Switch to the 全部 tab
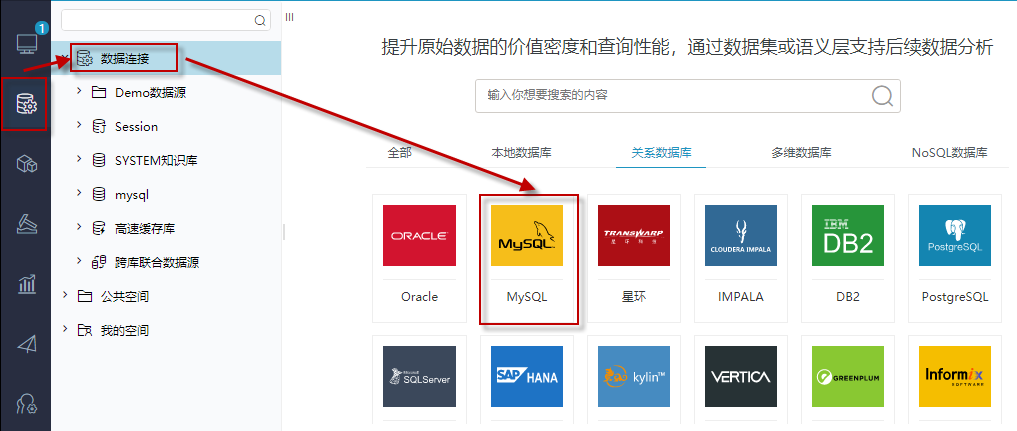This screenshot has width=1017, height=431. [400, 153]
